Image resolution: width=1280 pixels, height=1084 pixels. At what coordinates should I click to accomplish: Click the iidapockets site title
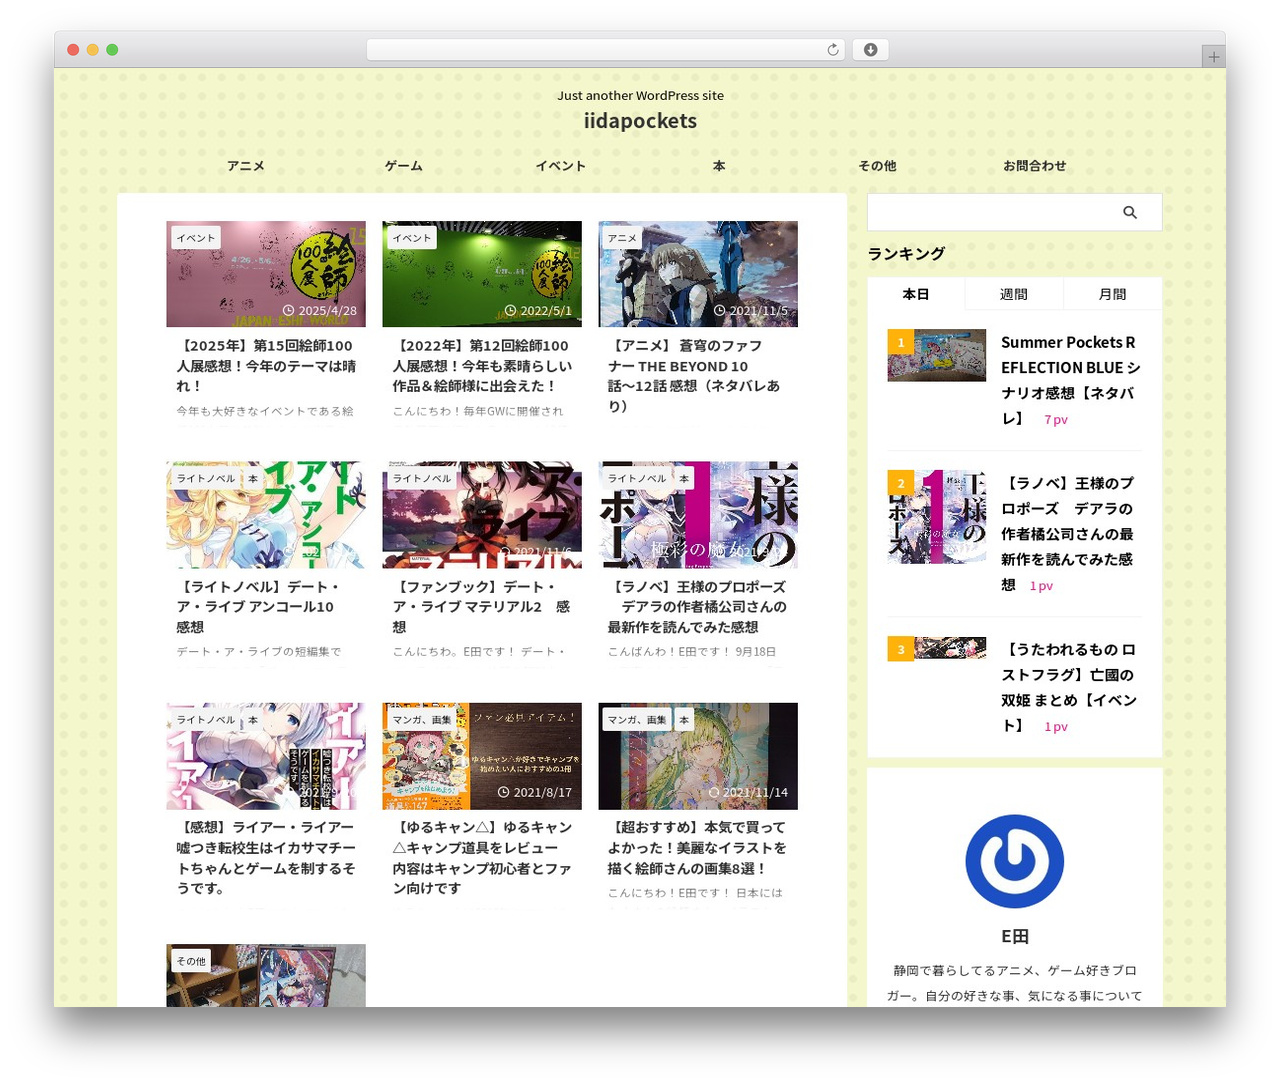[640, 121]
